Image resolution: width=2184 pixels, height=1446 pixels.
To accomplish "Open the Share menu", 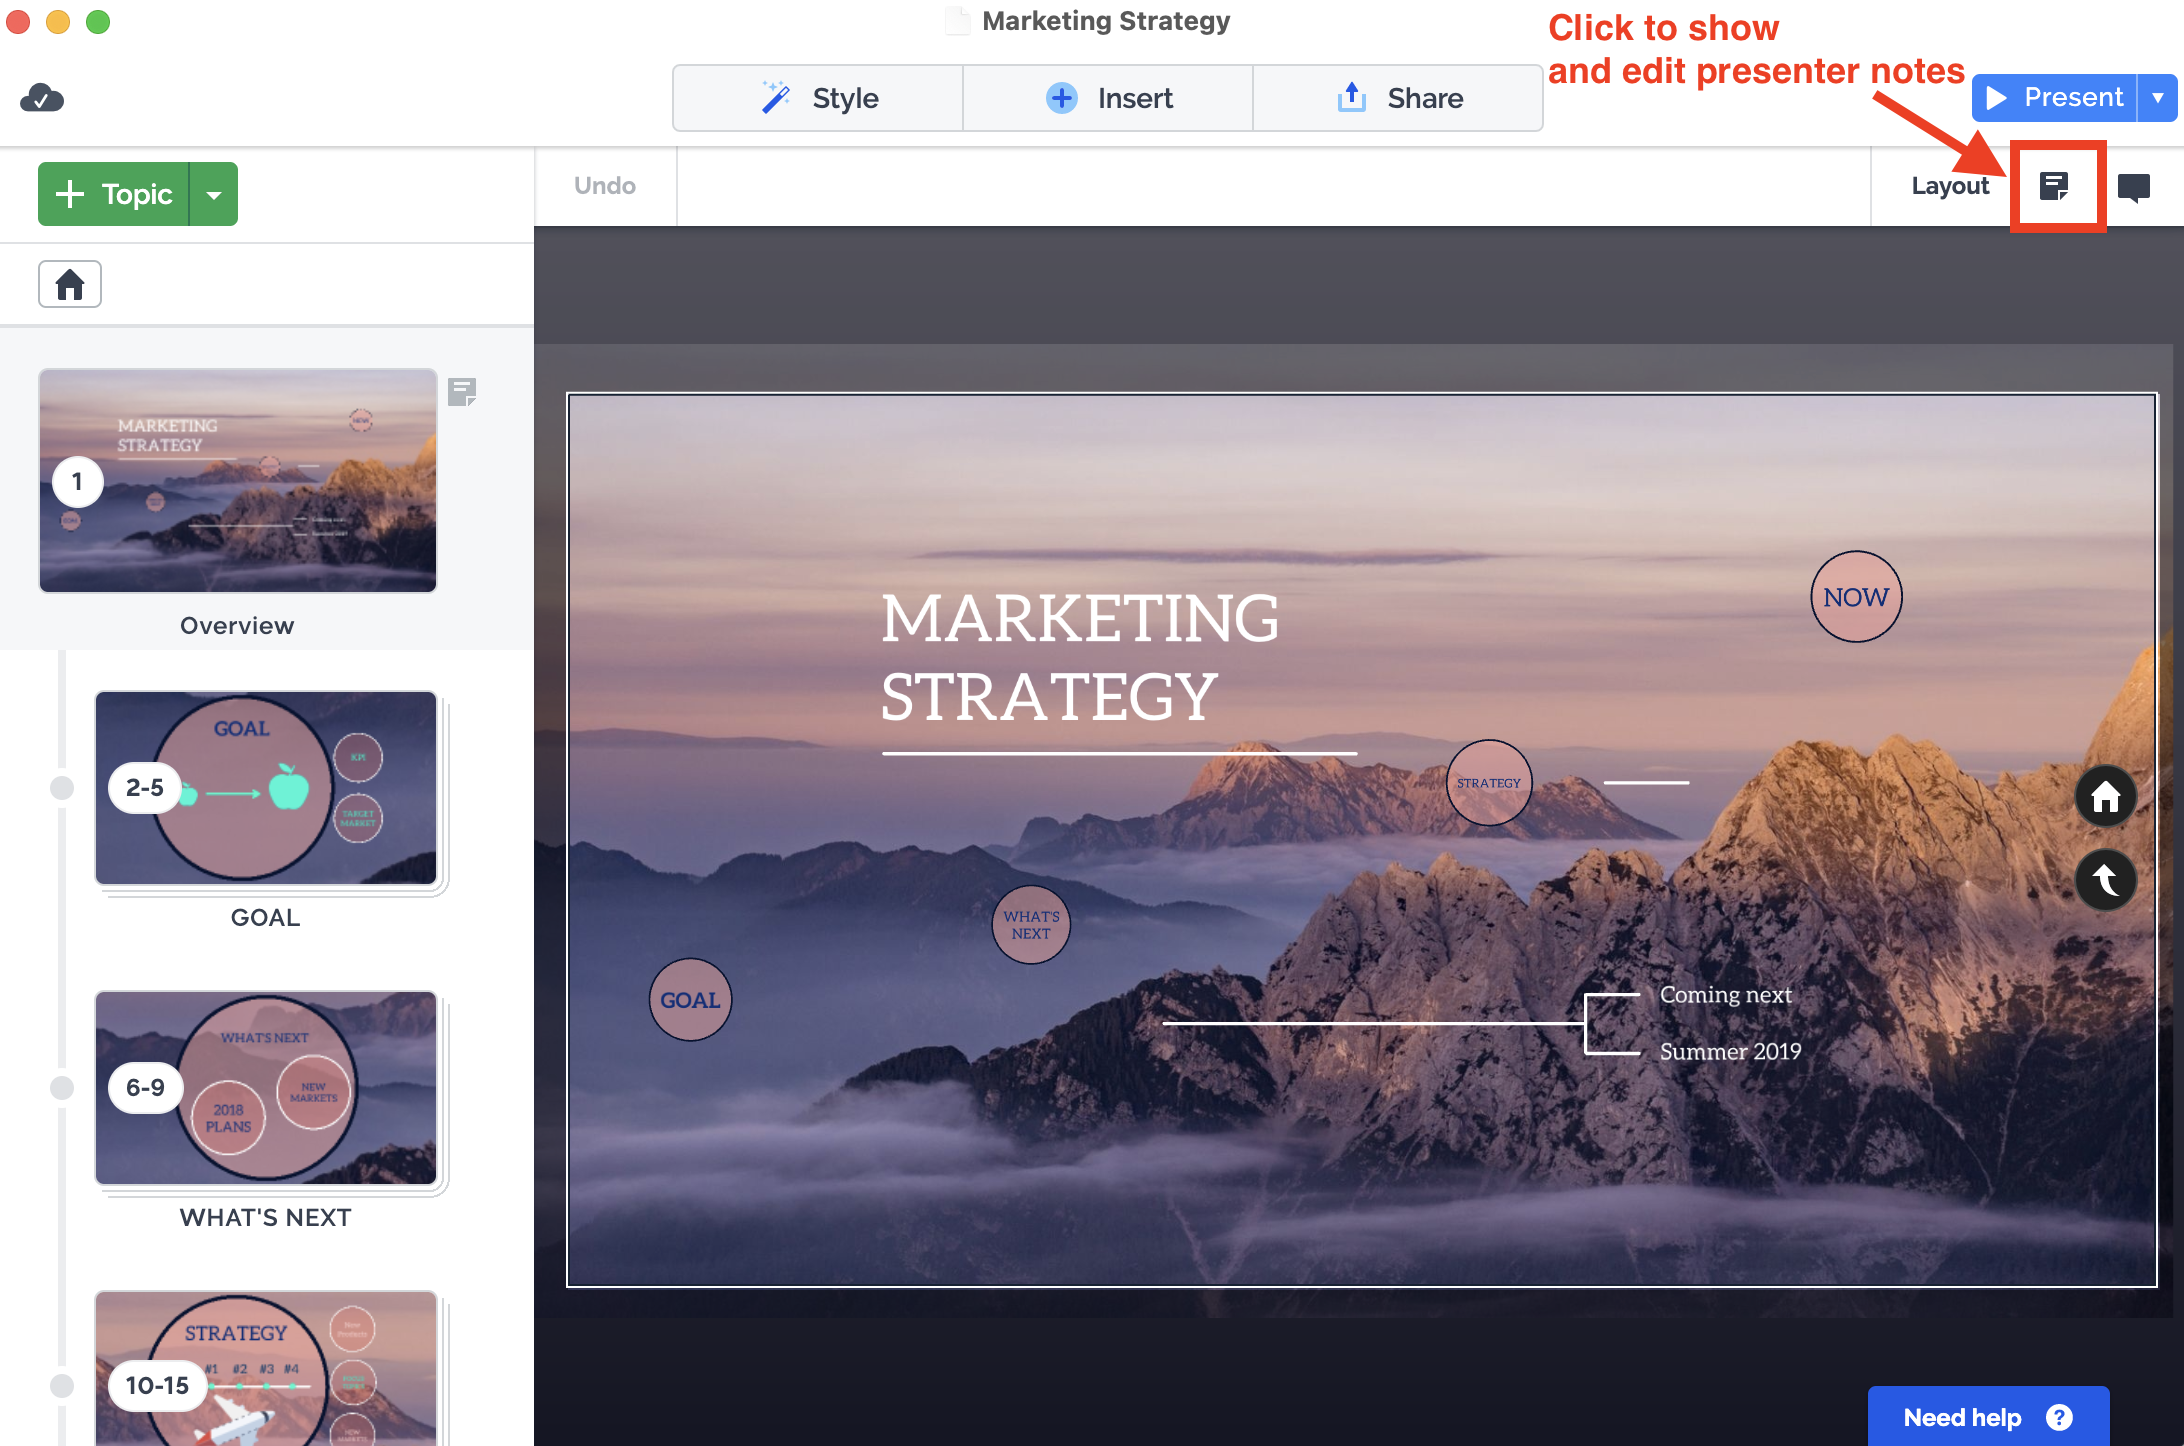I will [x=1398, y=98].
